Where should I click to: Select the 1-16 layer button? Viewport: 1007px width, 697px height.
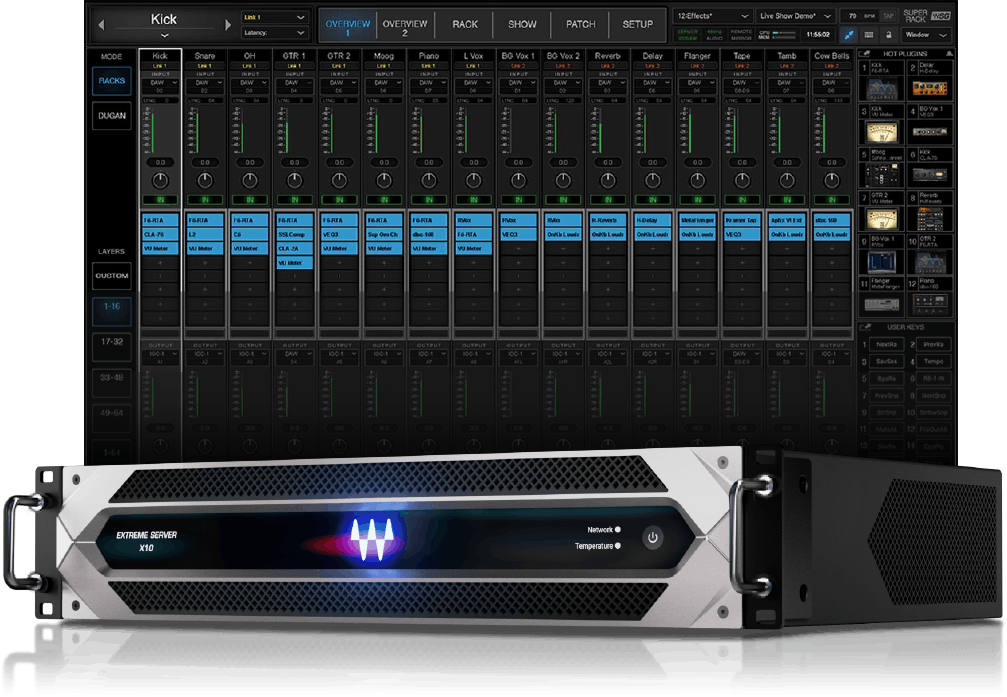(x=112, y=310)
